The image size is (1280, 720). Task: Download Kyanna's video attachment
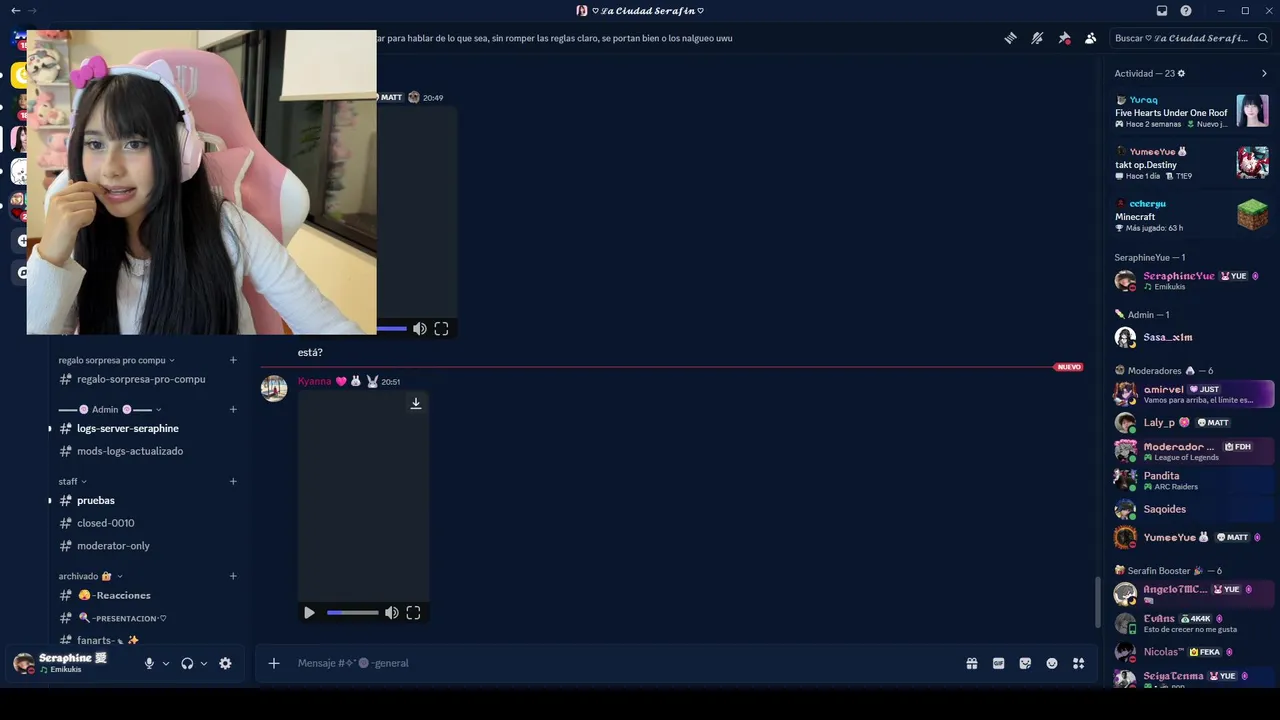pyautogui.click(x=416, y=404)
